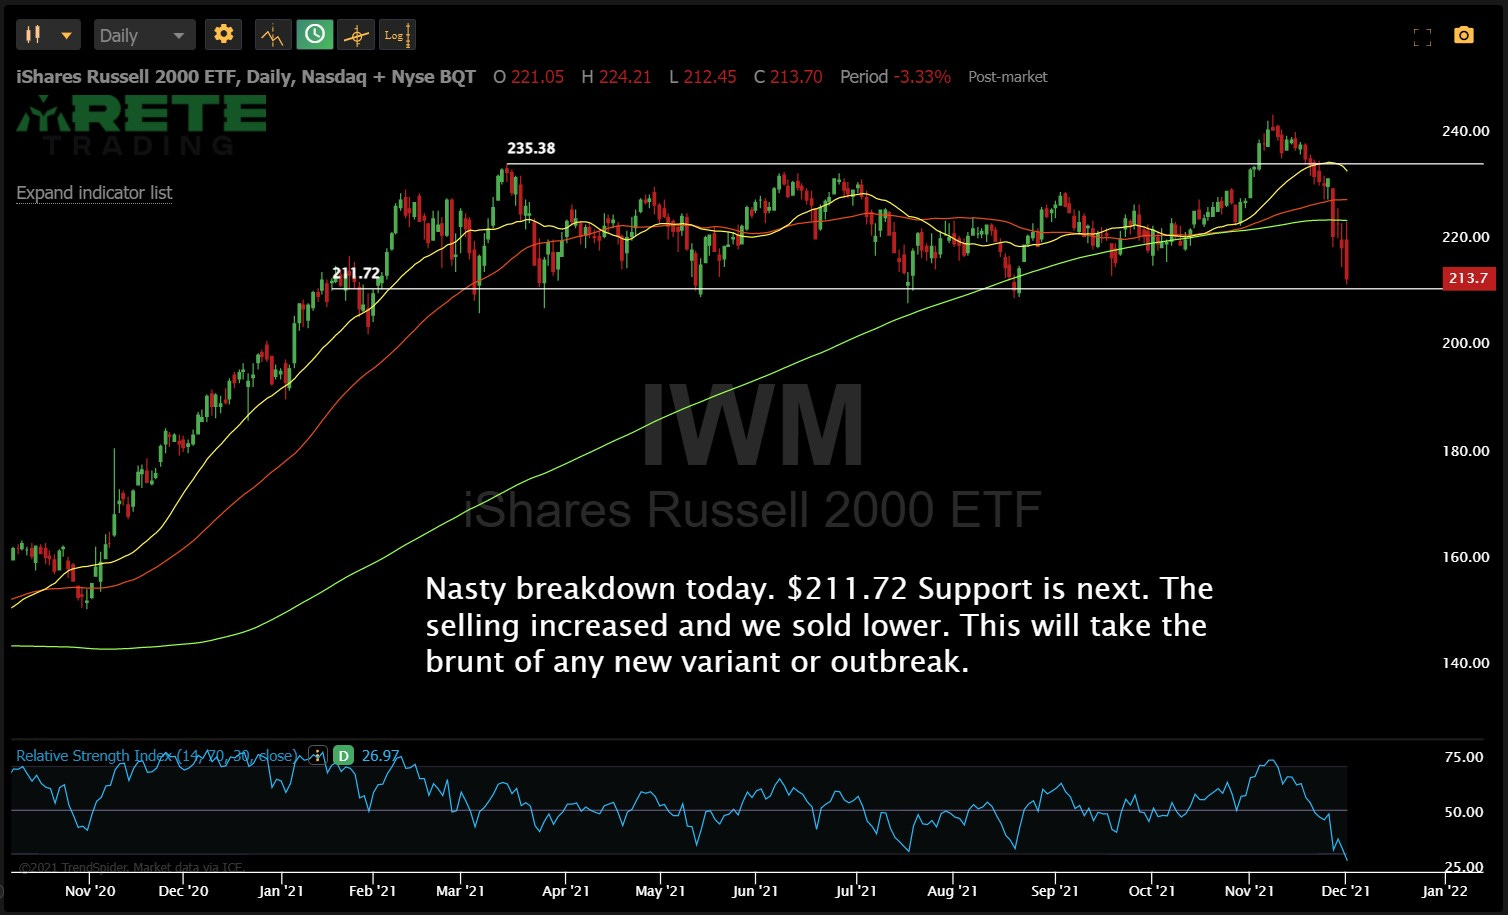Click the Nasty breakdown today annotation text
The width and height of the screenshot is (1508, 915).
pos(819,625)
